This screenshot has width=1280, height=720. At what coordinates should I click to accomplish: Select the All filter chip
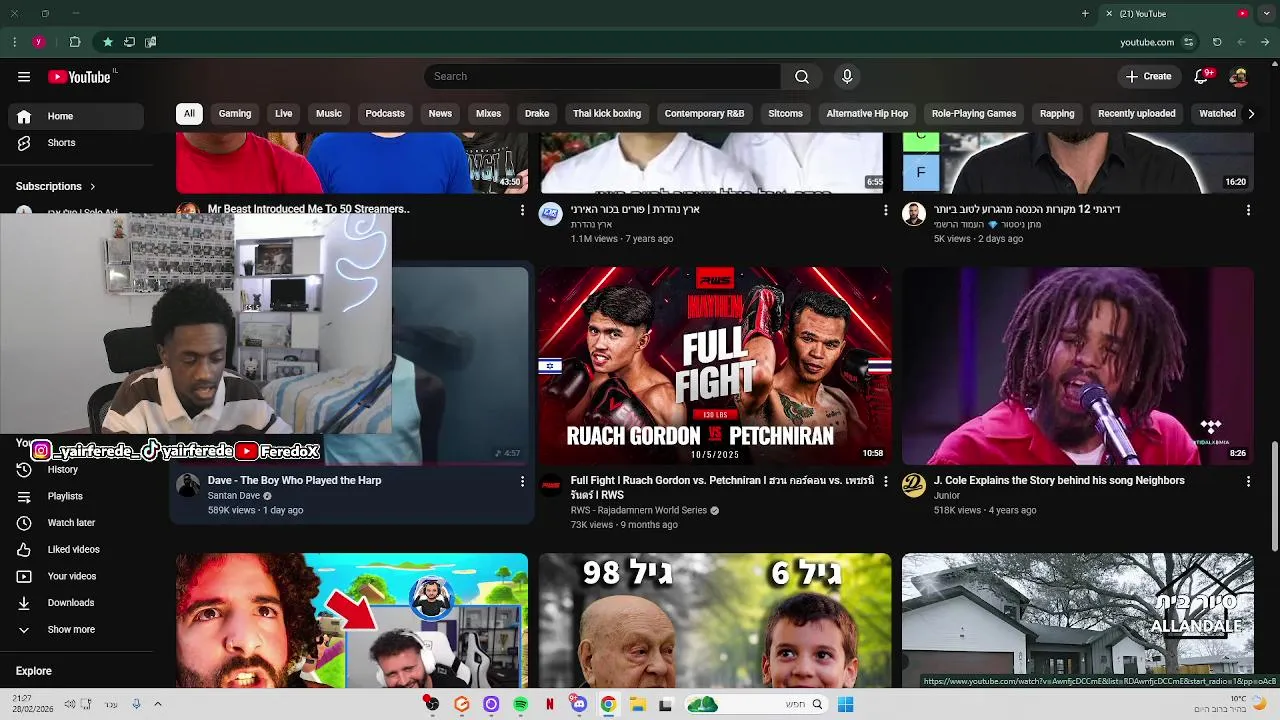coord(189,114)
